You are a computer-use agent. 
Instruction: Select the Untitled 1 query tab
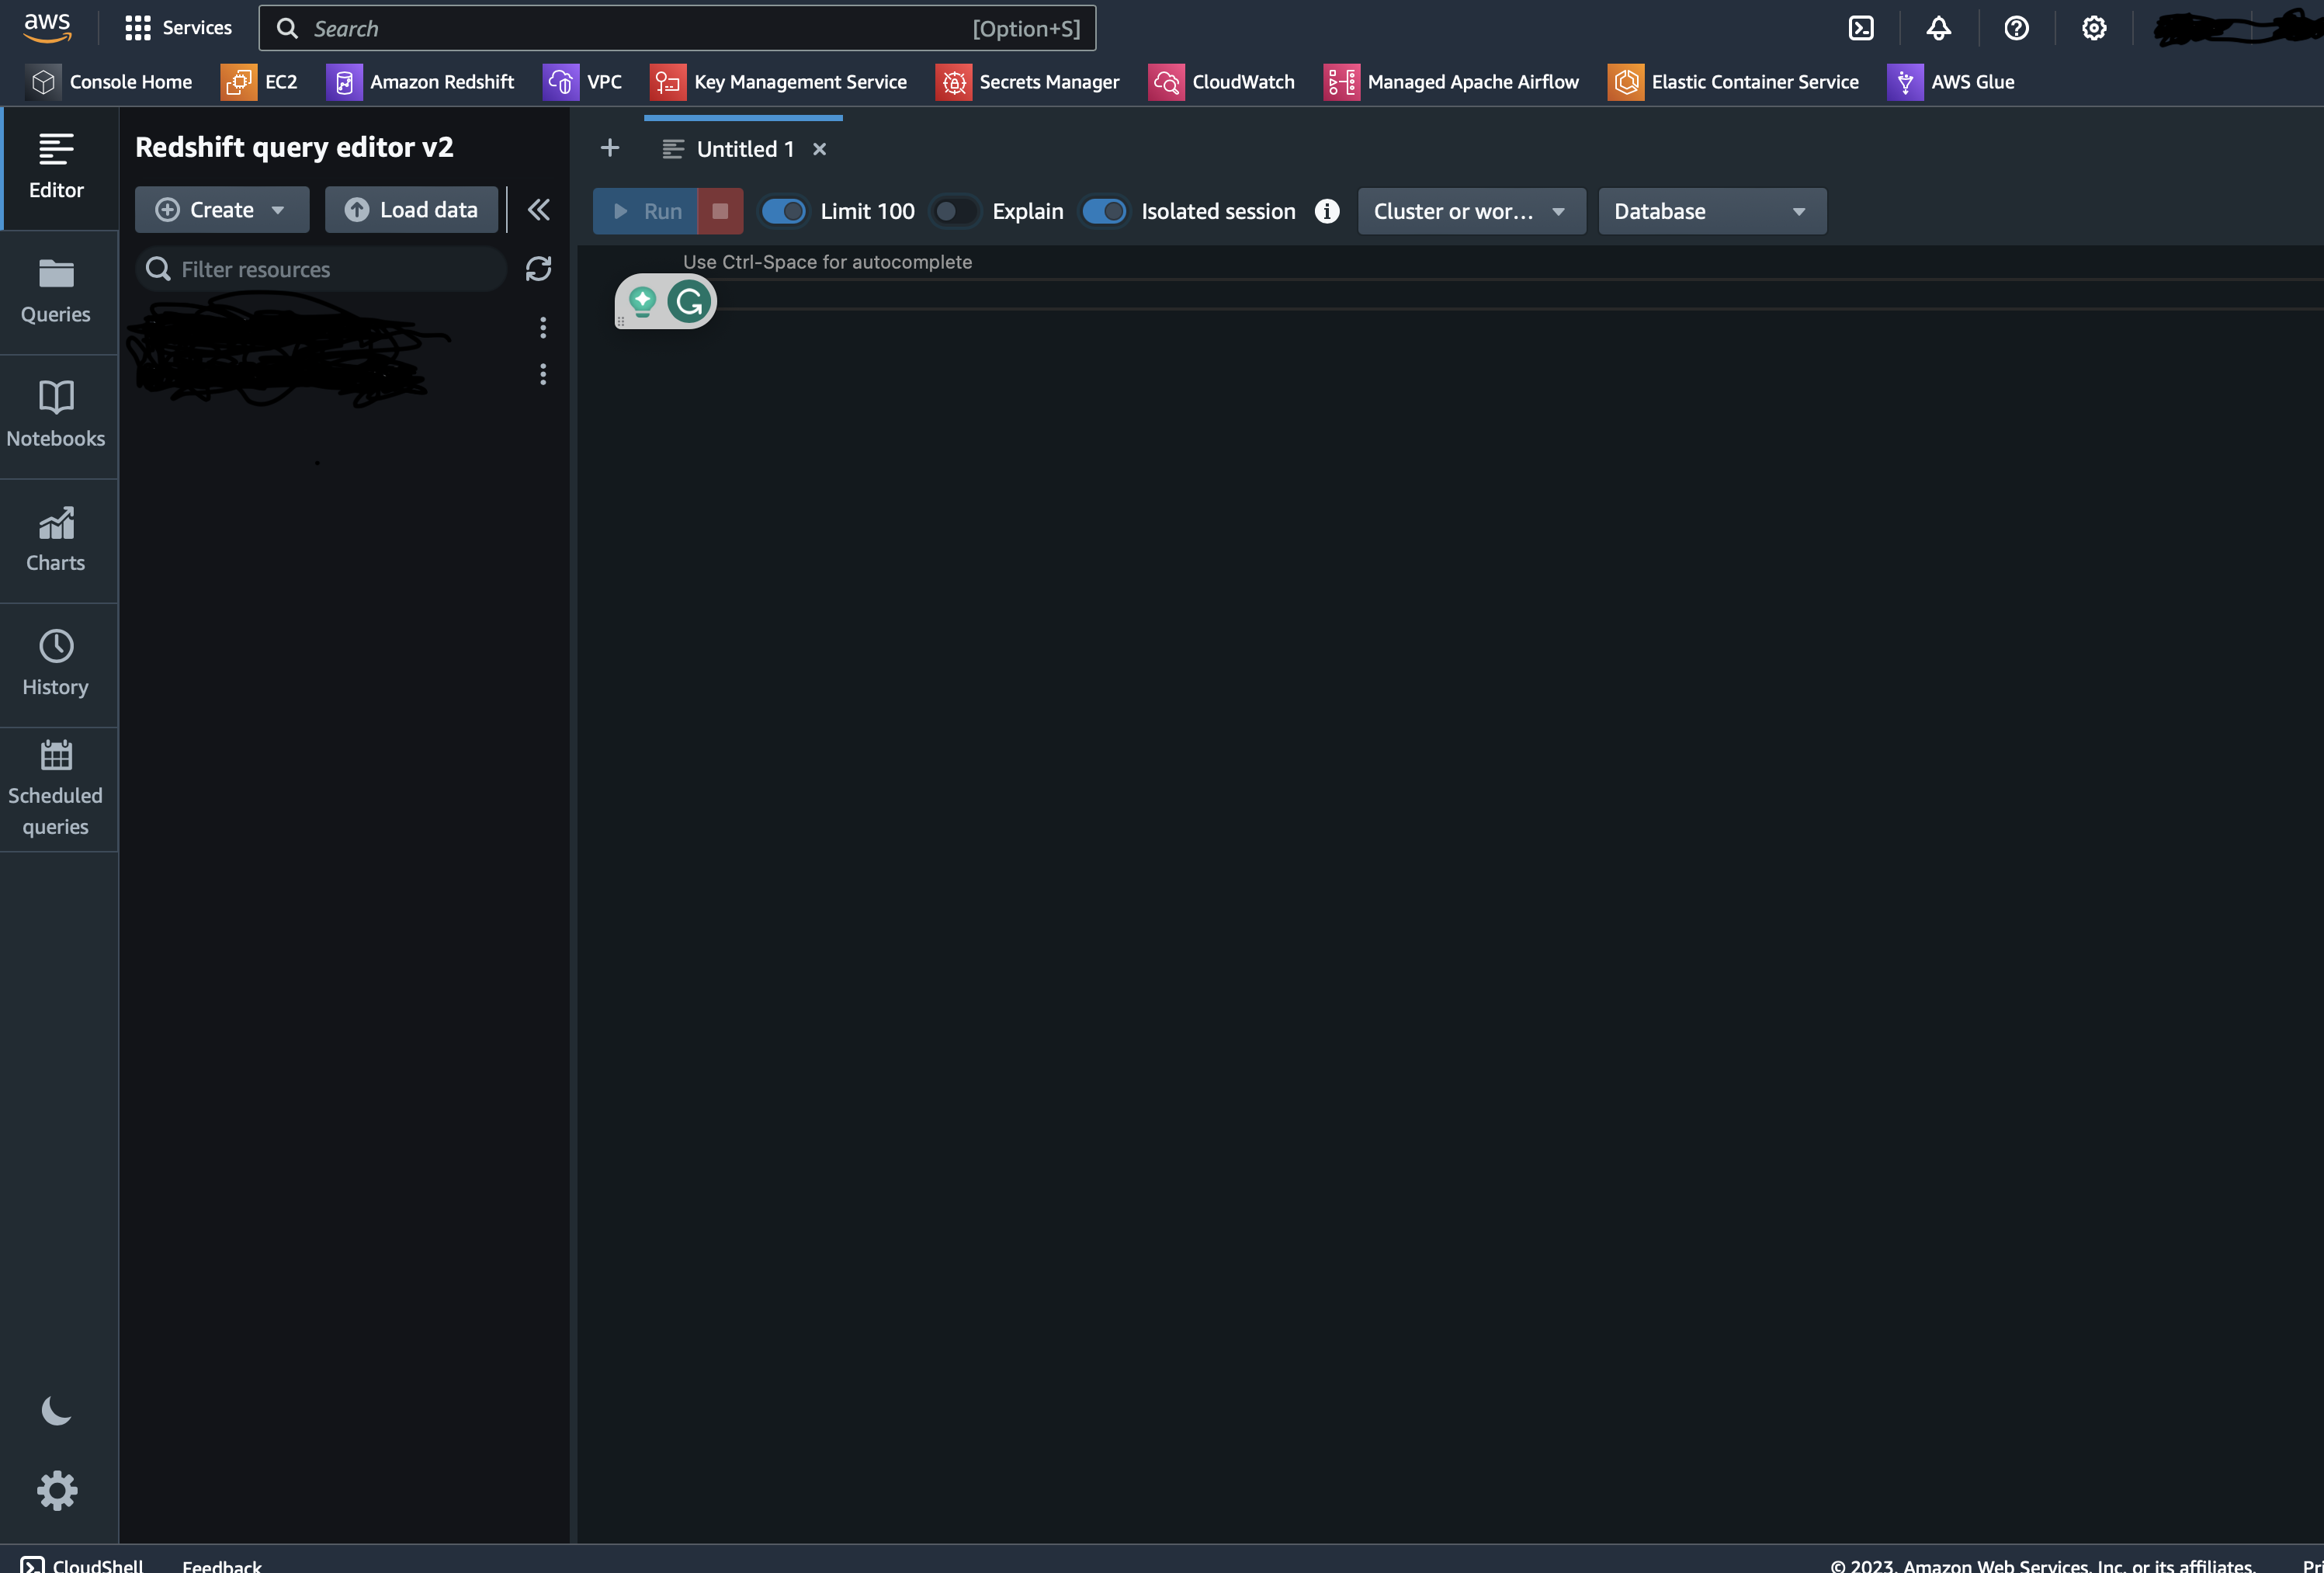coord(744,149)
